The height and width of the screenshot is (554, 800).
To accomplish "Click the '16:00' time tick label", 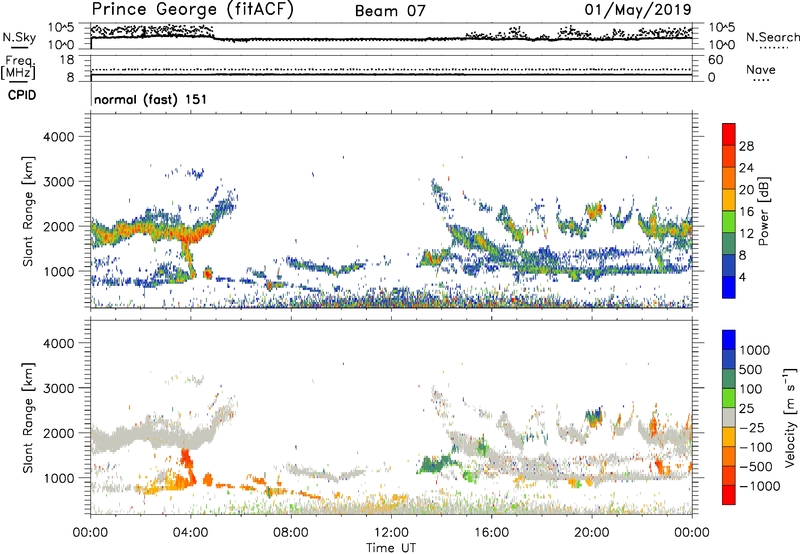I will pyautogui.click(x=491, y=533).
